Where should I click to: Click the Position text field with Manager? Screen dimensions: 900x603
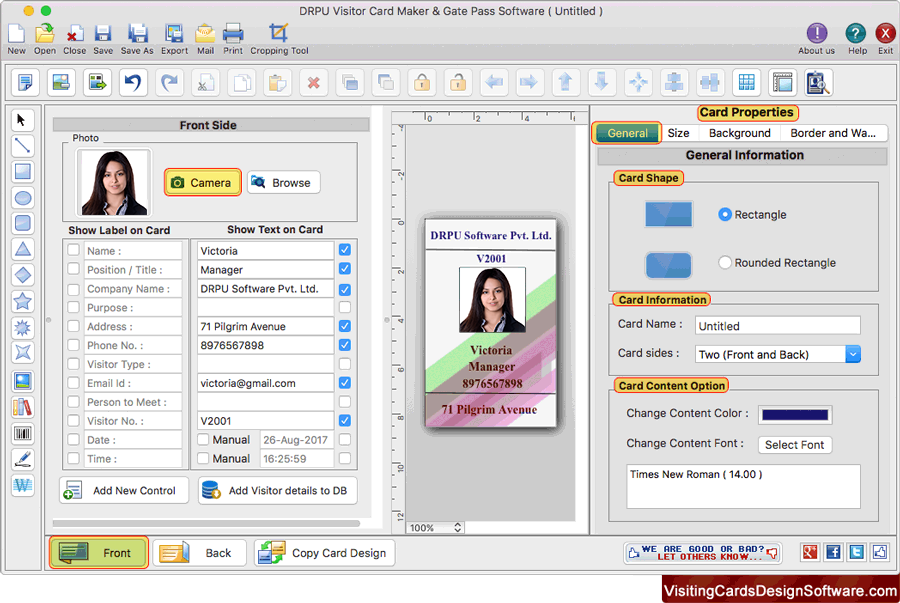coord(266,270)
